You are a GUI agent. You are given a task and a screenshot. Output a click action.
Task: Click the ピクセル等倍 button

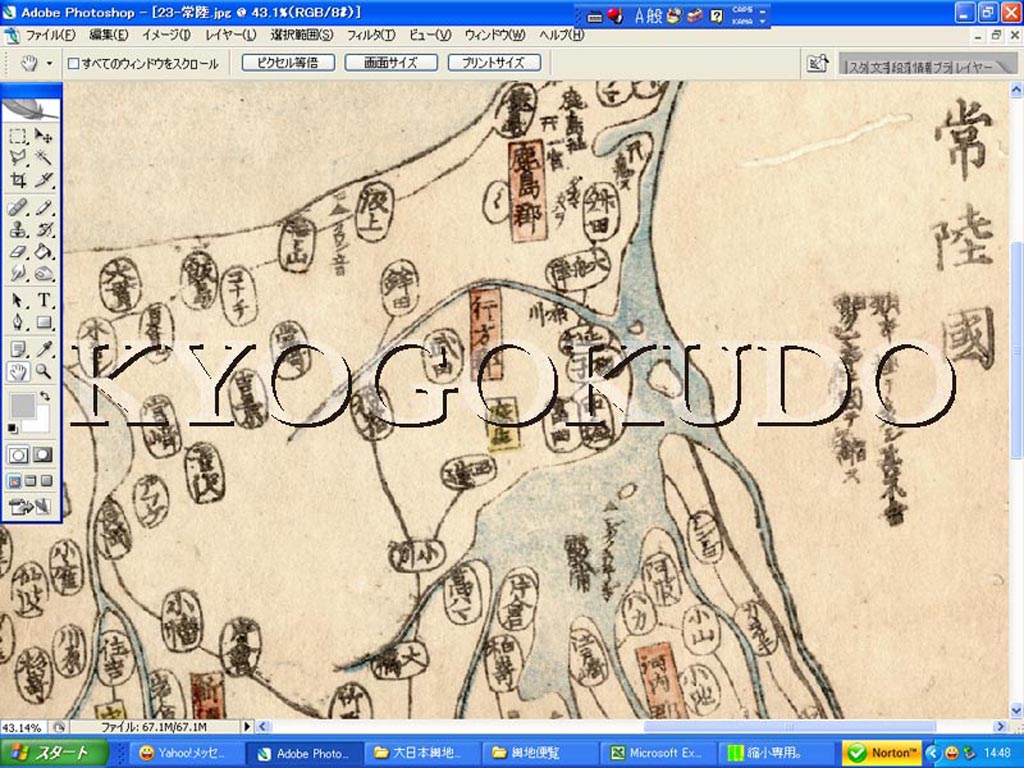click(x=288, y=63)
